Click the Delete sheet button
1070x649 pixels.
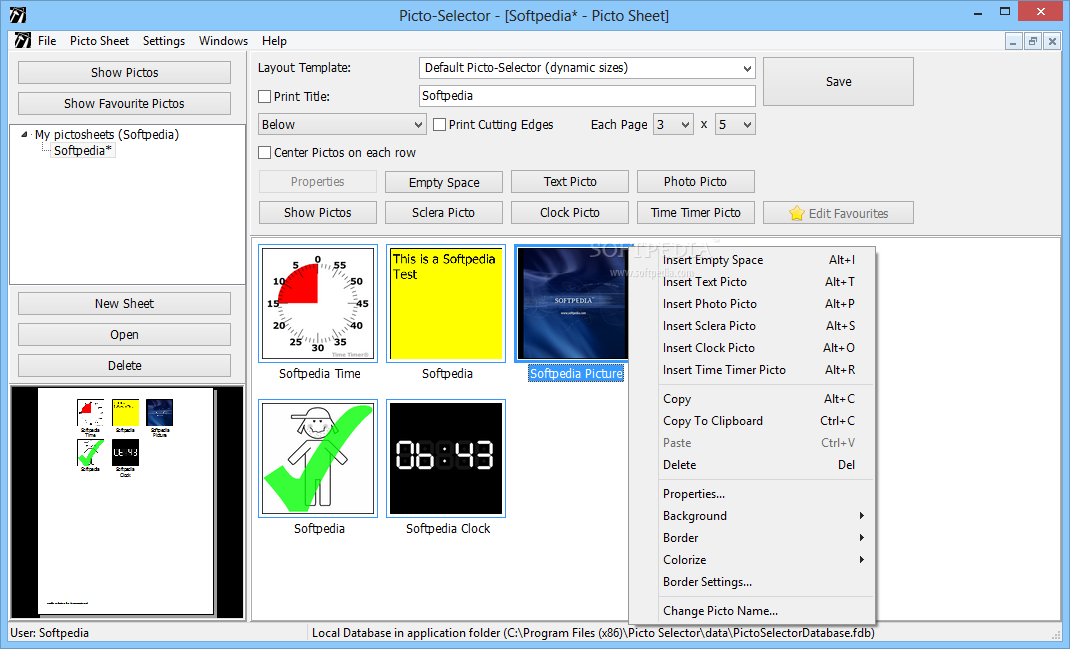tap(124, 366)
